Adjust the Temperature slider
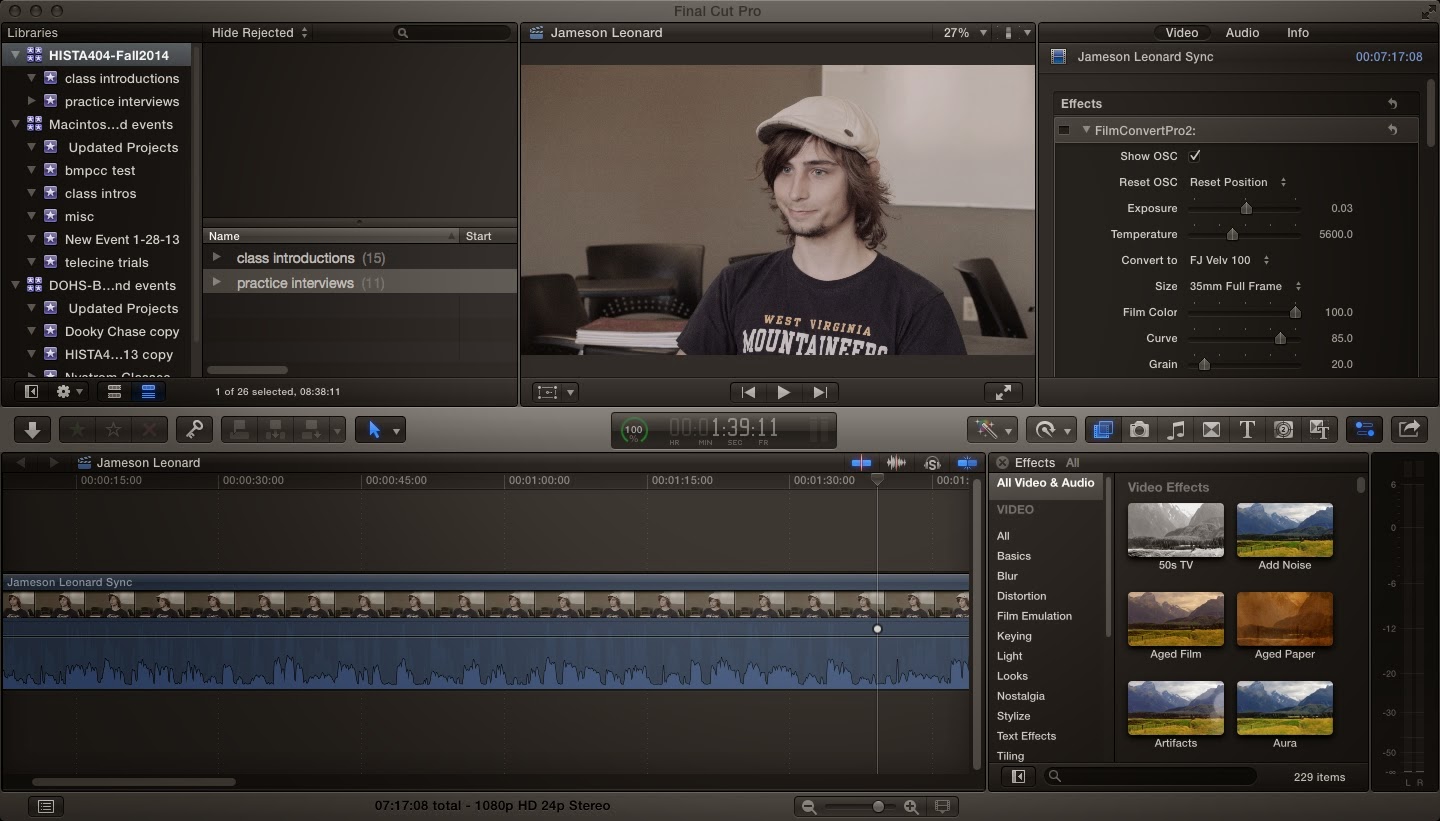Screen dimensions: 1440x821 [x=1233, y=234]
